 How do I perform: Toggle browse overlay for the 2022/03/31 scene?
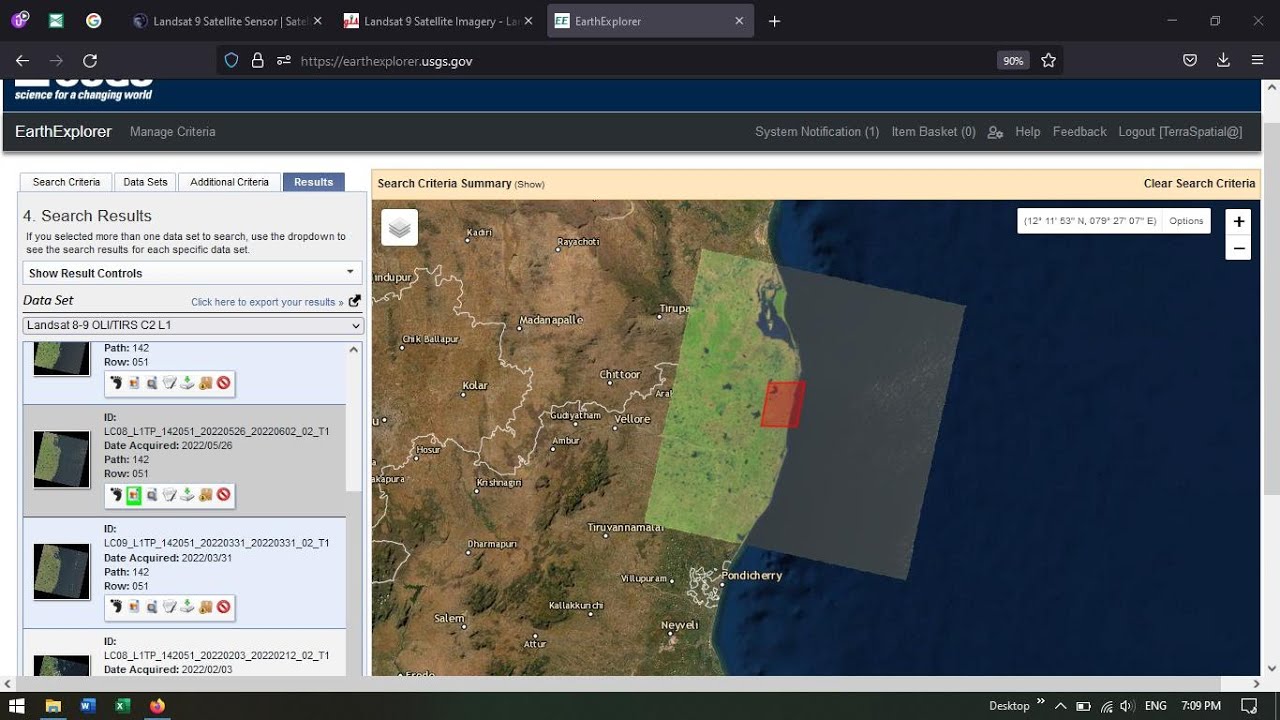134,607
